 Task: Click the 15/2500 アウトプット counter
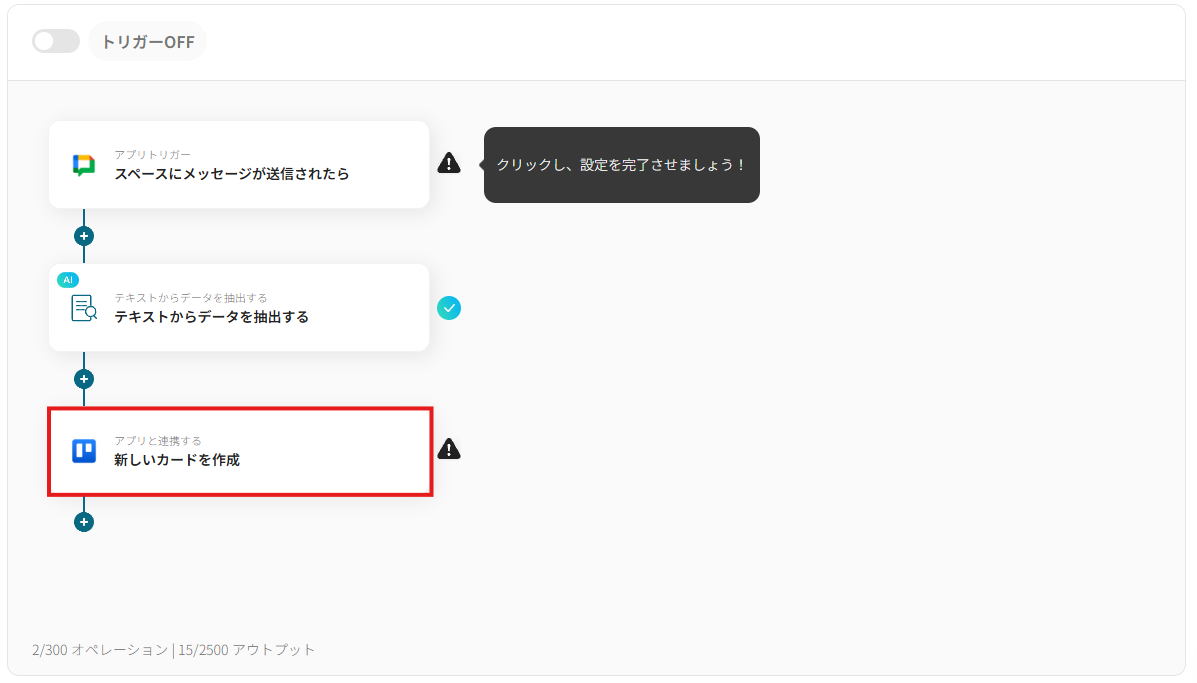click(x=246, y=649)
